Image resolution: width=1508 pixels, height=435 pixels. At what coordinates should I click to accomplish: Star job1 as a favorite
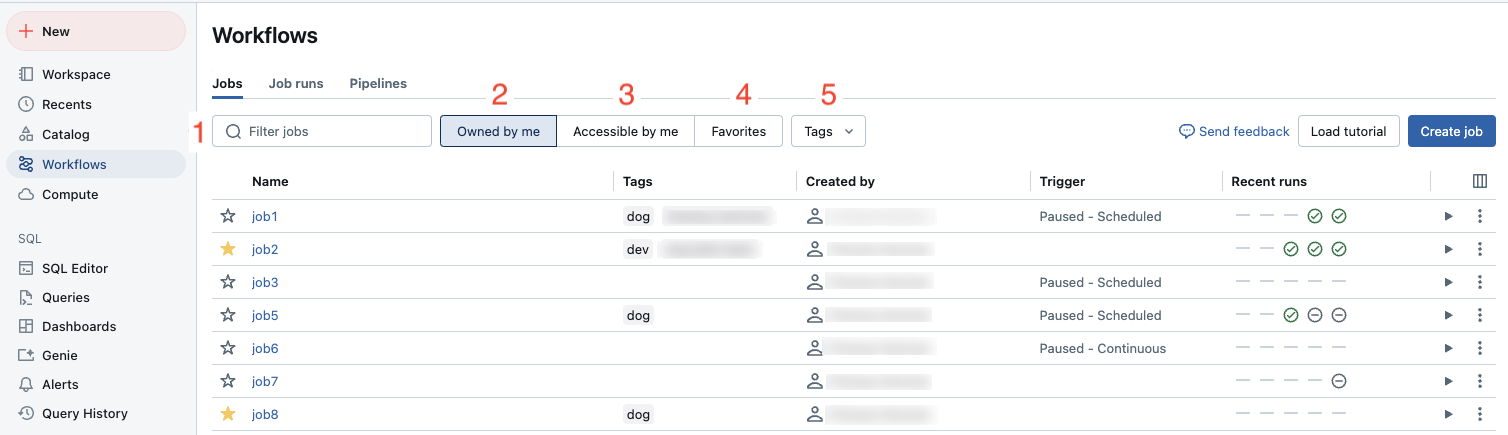click(x=228, y=216)
